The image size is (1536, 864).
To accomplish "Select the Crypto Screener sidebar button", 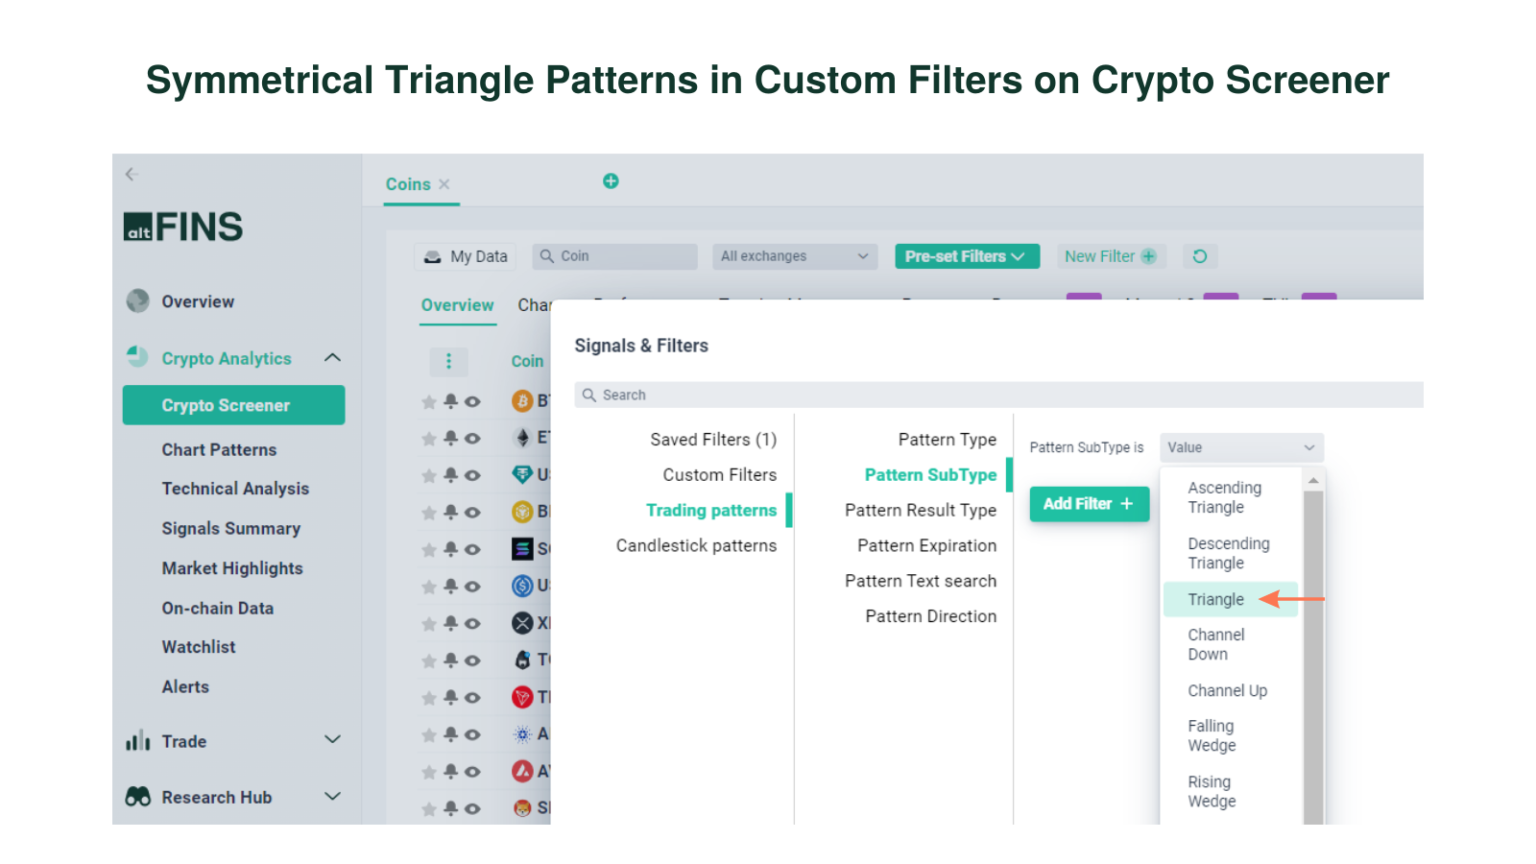I will point(234,405).
